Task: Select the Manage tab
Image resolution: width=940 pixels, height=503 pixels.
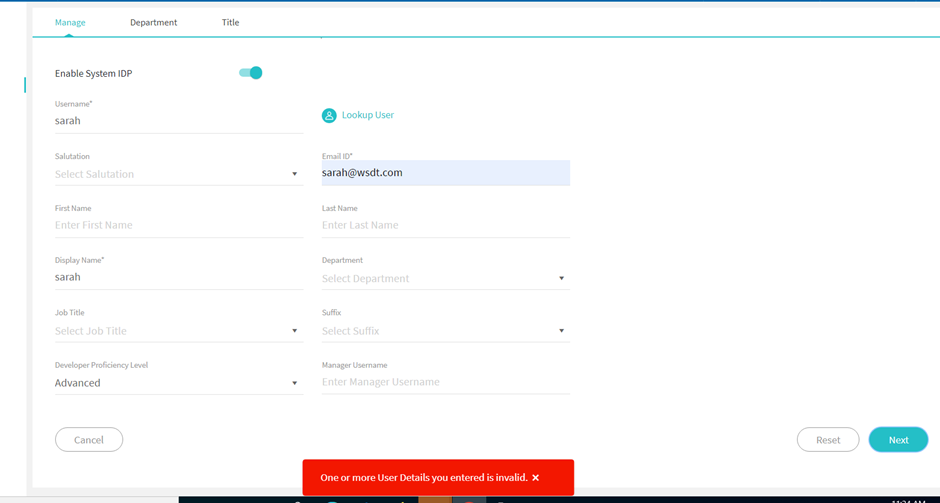Action: 70,22
